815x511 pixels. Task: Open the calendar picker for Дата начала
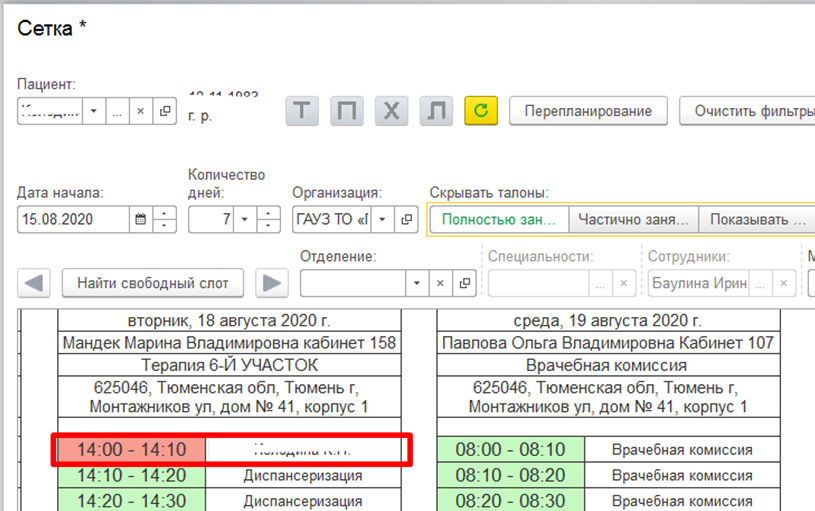point(140,219)
